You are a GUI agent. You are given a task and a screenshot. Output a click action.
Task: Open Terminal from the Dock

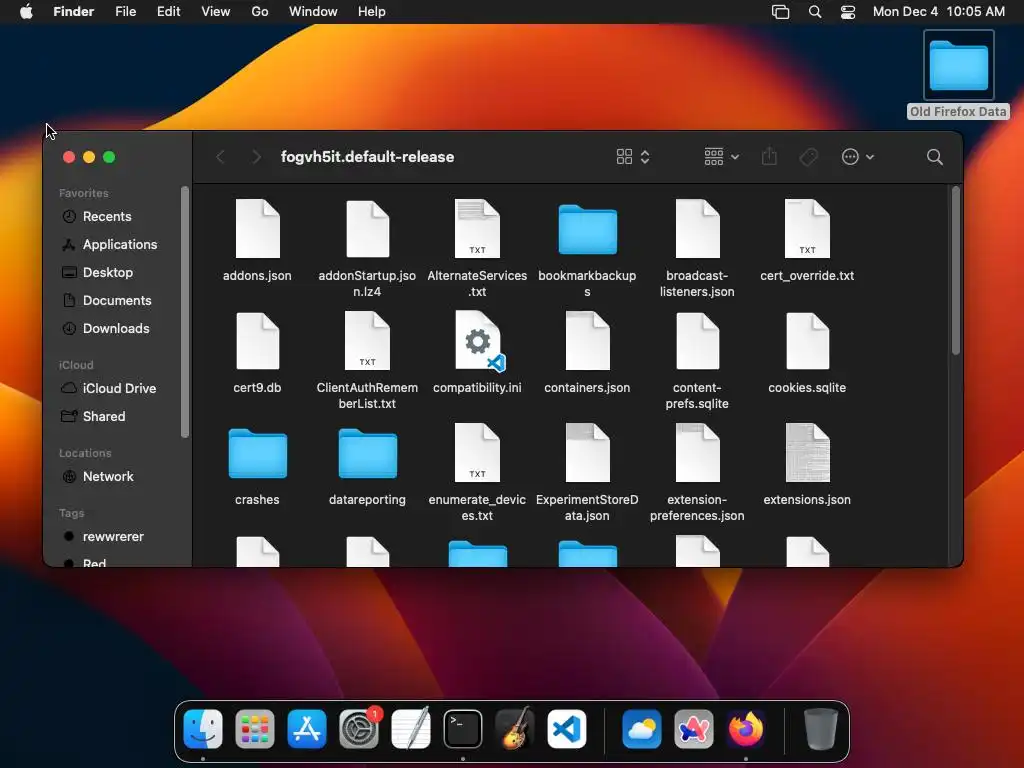coord(463,729)
